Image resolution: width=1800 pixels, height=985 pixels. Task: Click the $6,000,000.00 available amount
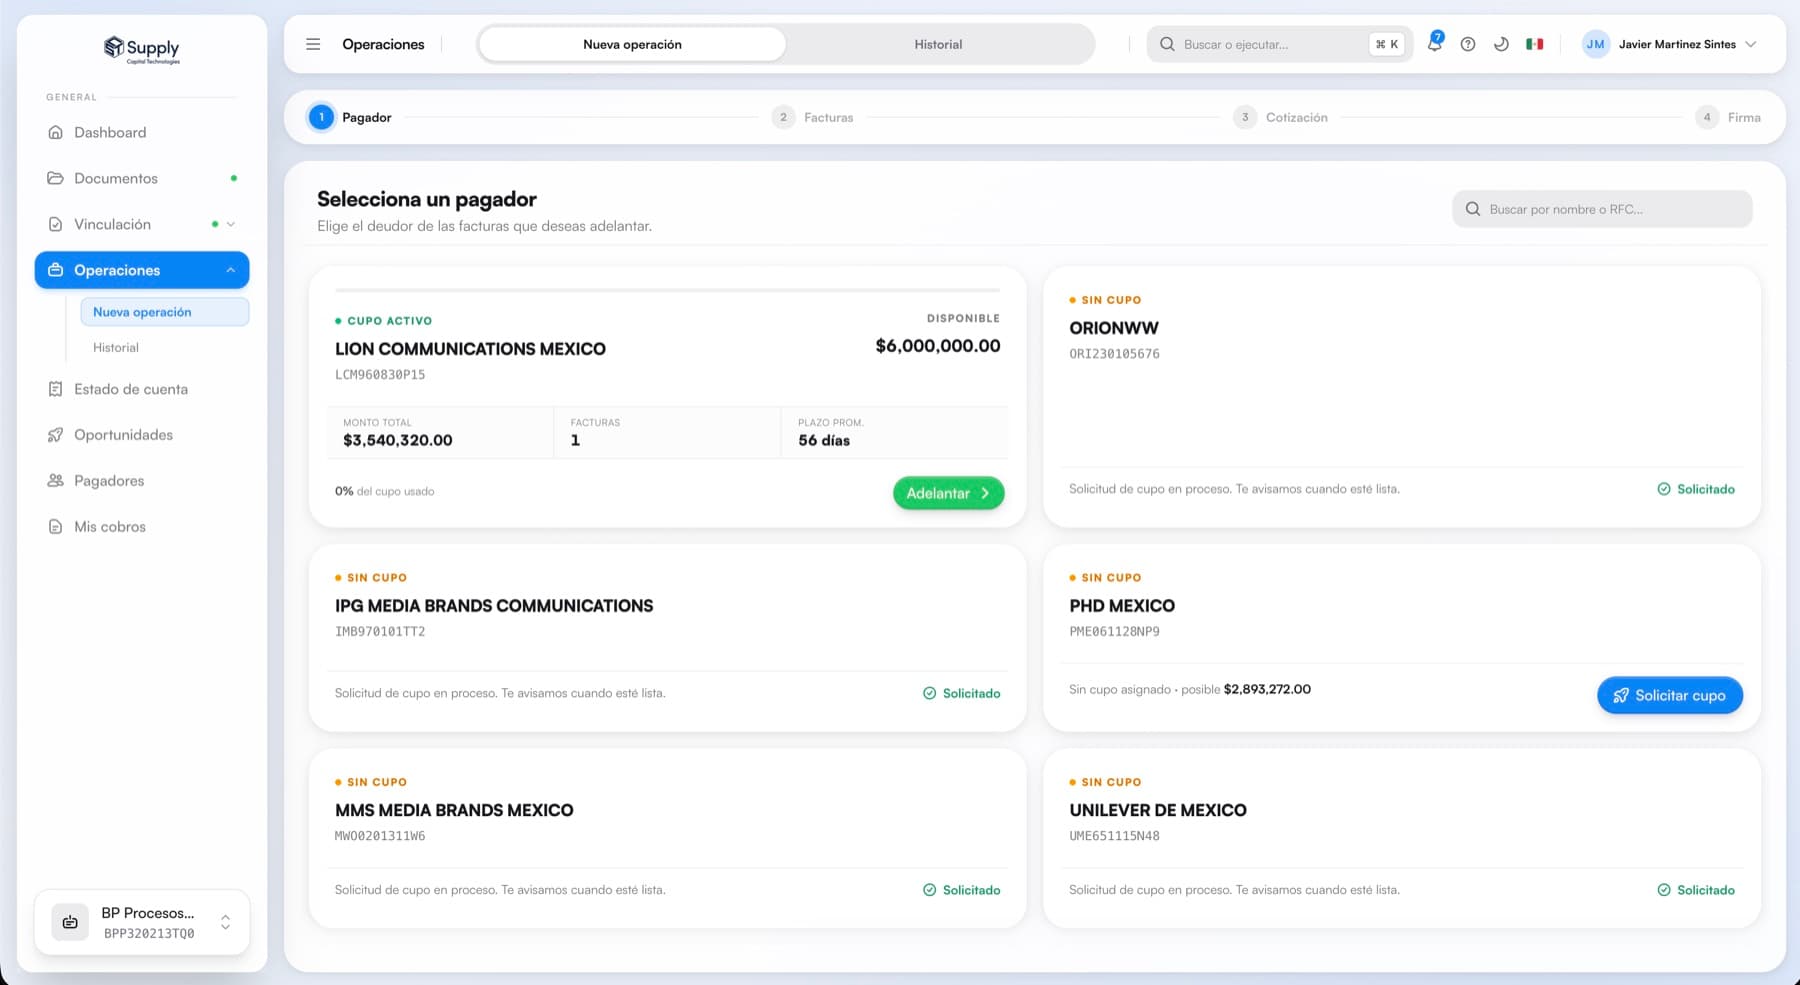(938, 346)
